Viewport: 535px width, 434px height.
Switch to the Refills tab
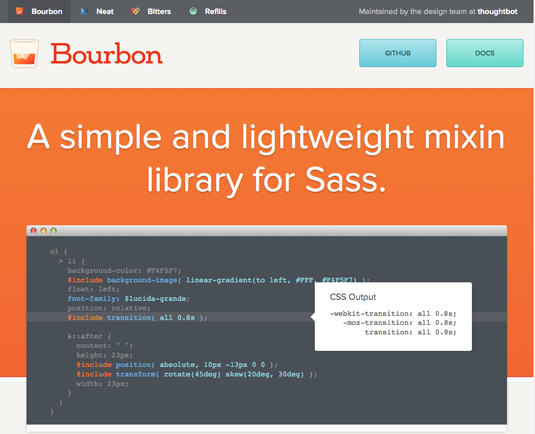coord(208,11)
